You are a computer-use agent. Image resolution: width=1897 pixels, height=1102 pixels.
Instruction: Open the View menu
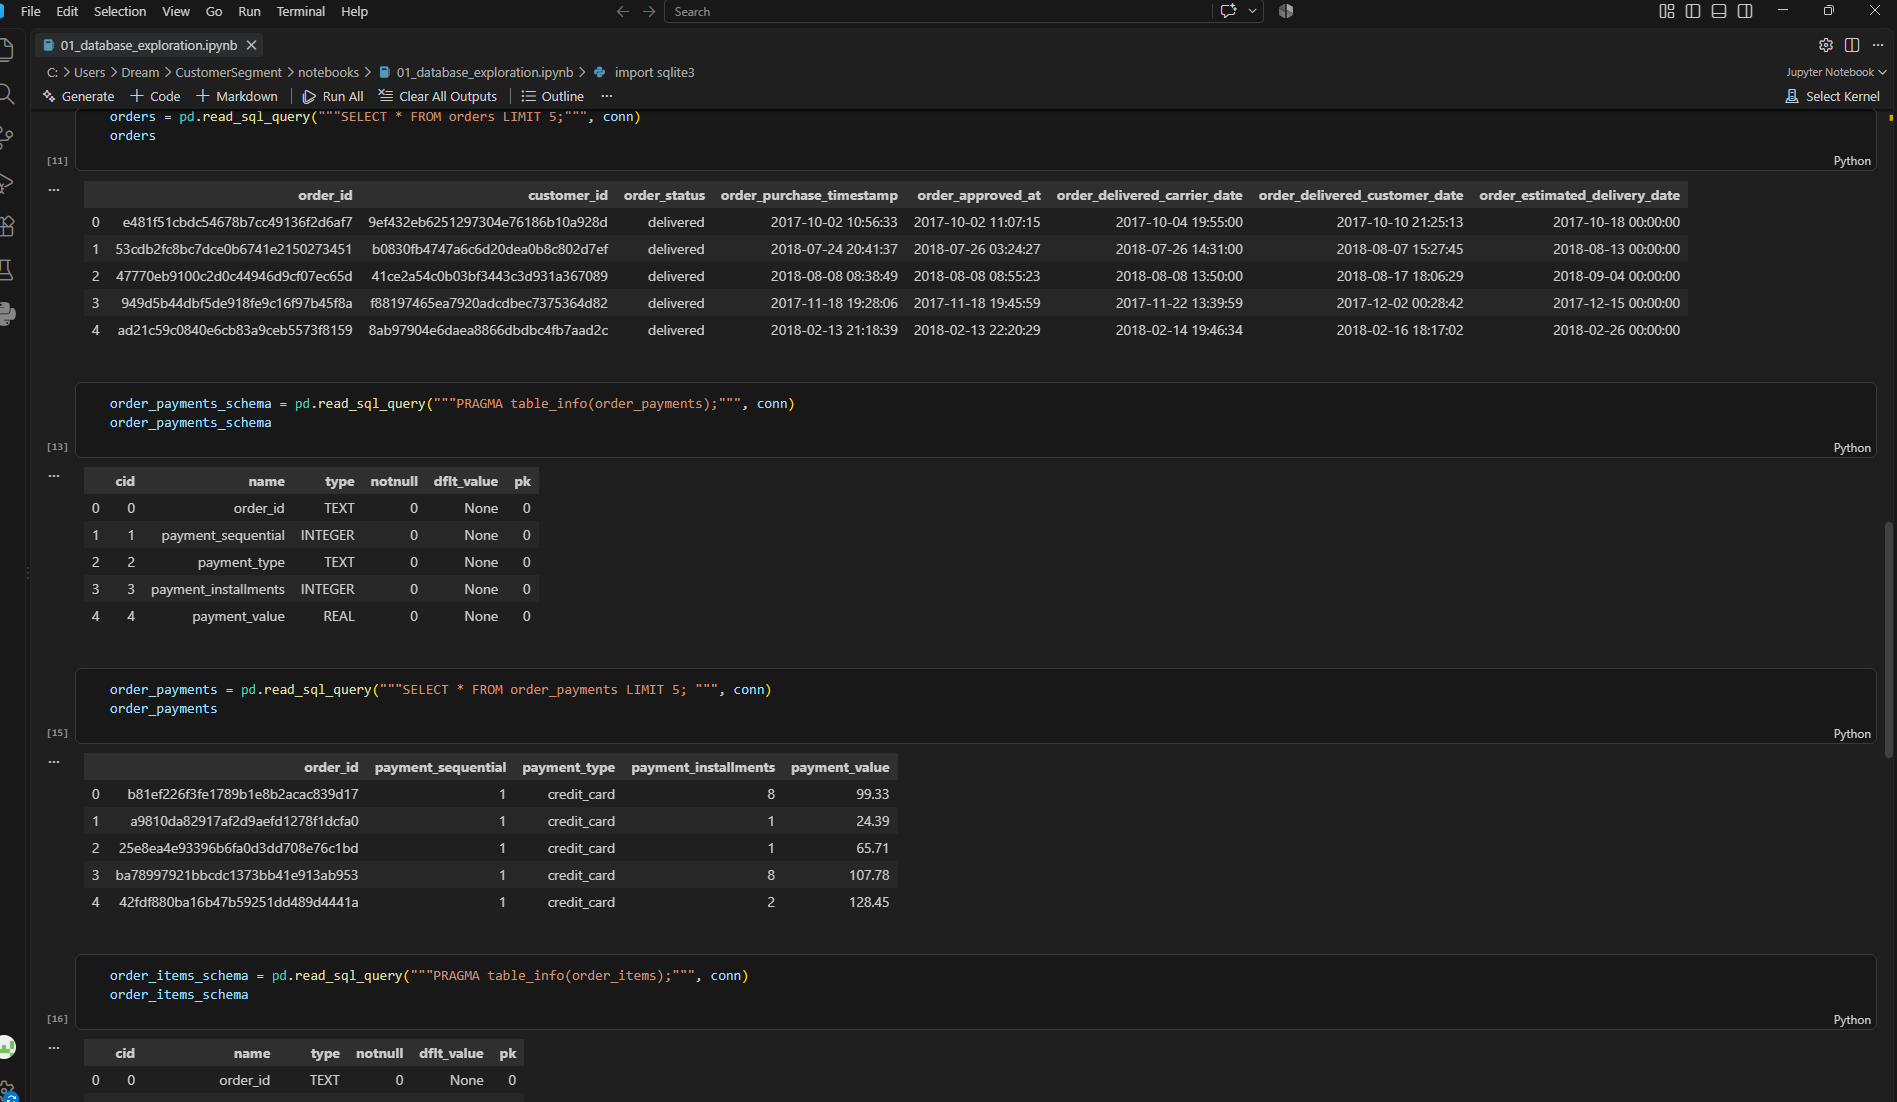[x=176, y=11]
